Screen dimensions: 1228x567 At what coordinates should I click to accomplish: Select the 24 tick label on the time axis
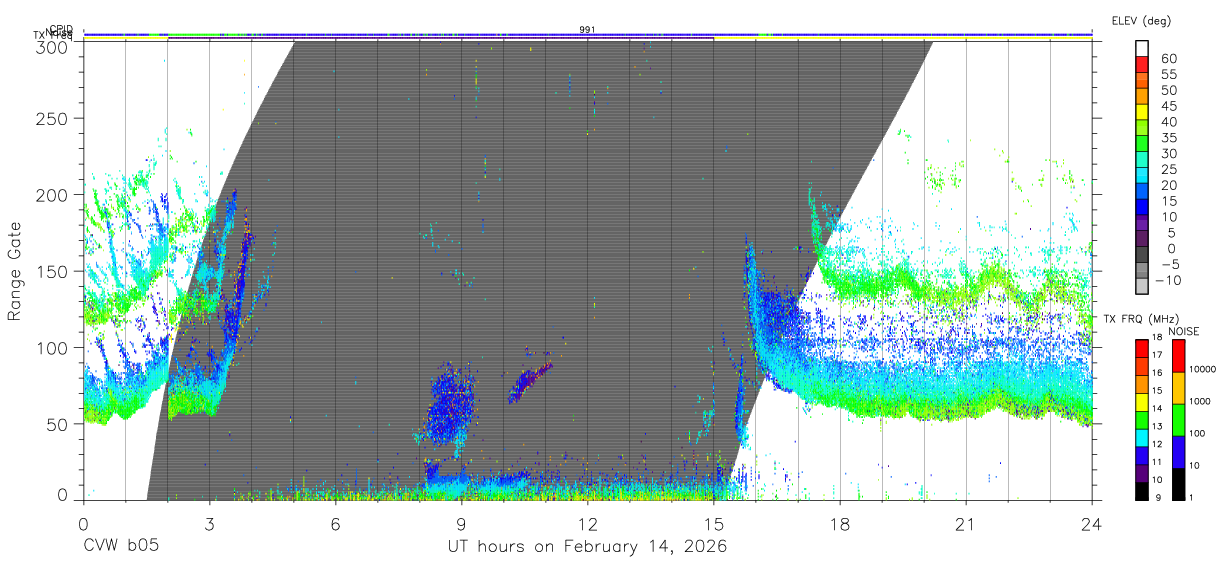click(1092, 522)
